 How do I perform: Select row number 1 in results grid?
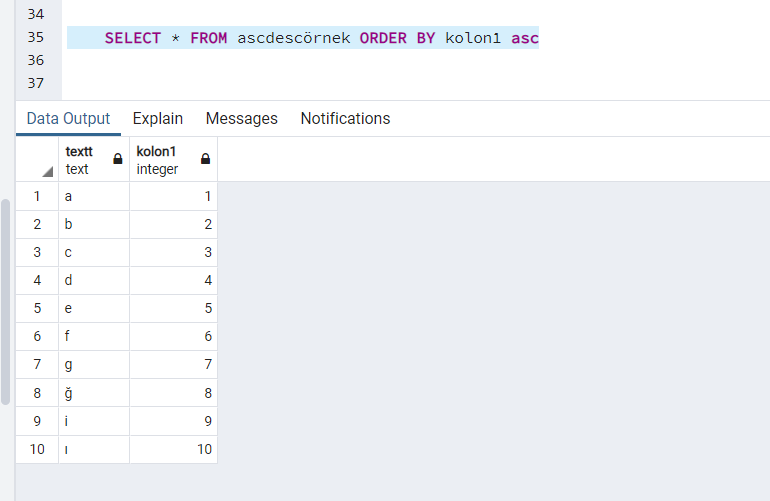click(x=37, y=196)
